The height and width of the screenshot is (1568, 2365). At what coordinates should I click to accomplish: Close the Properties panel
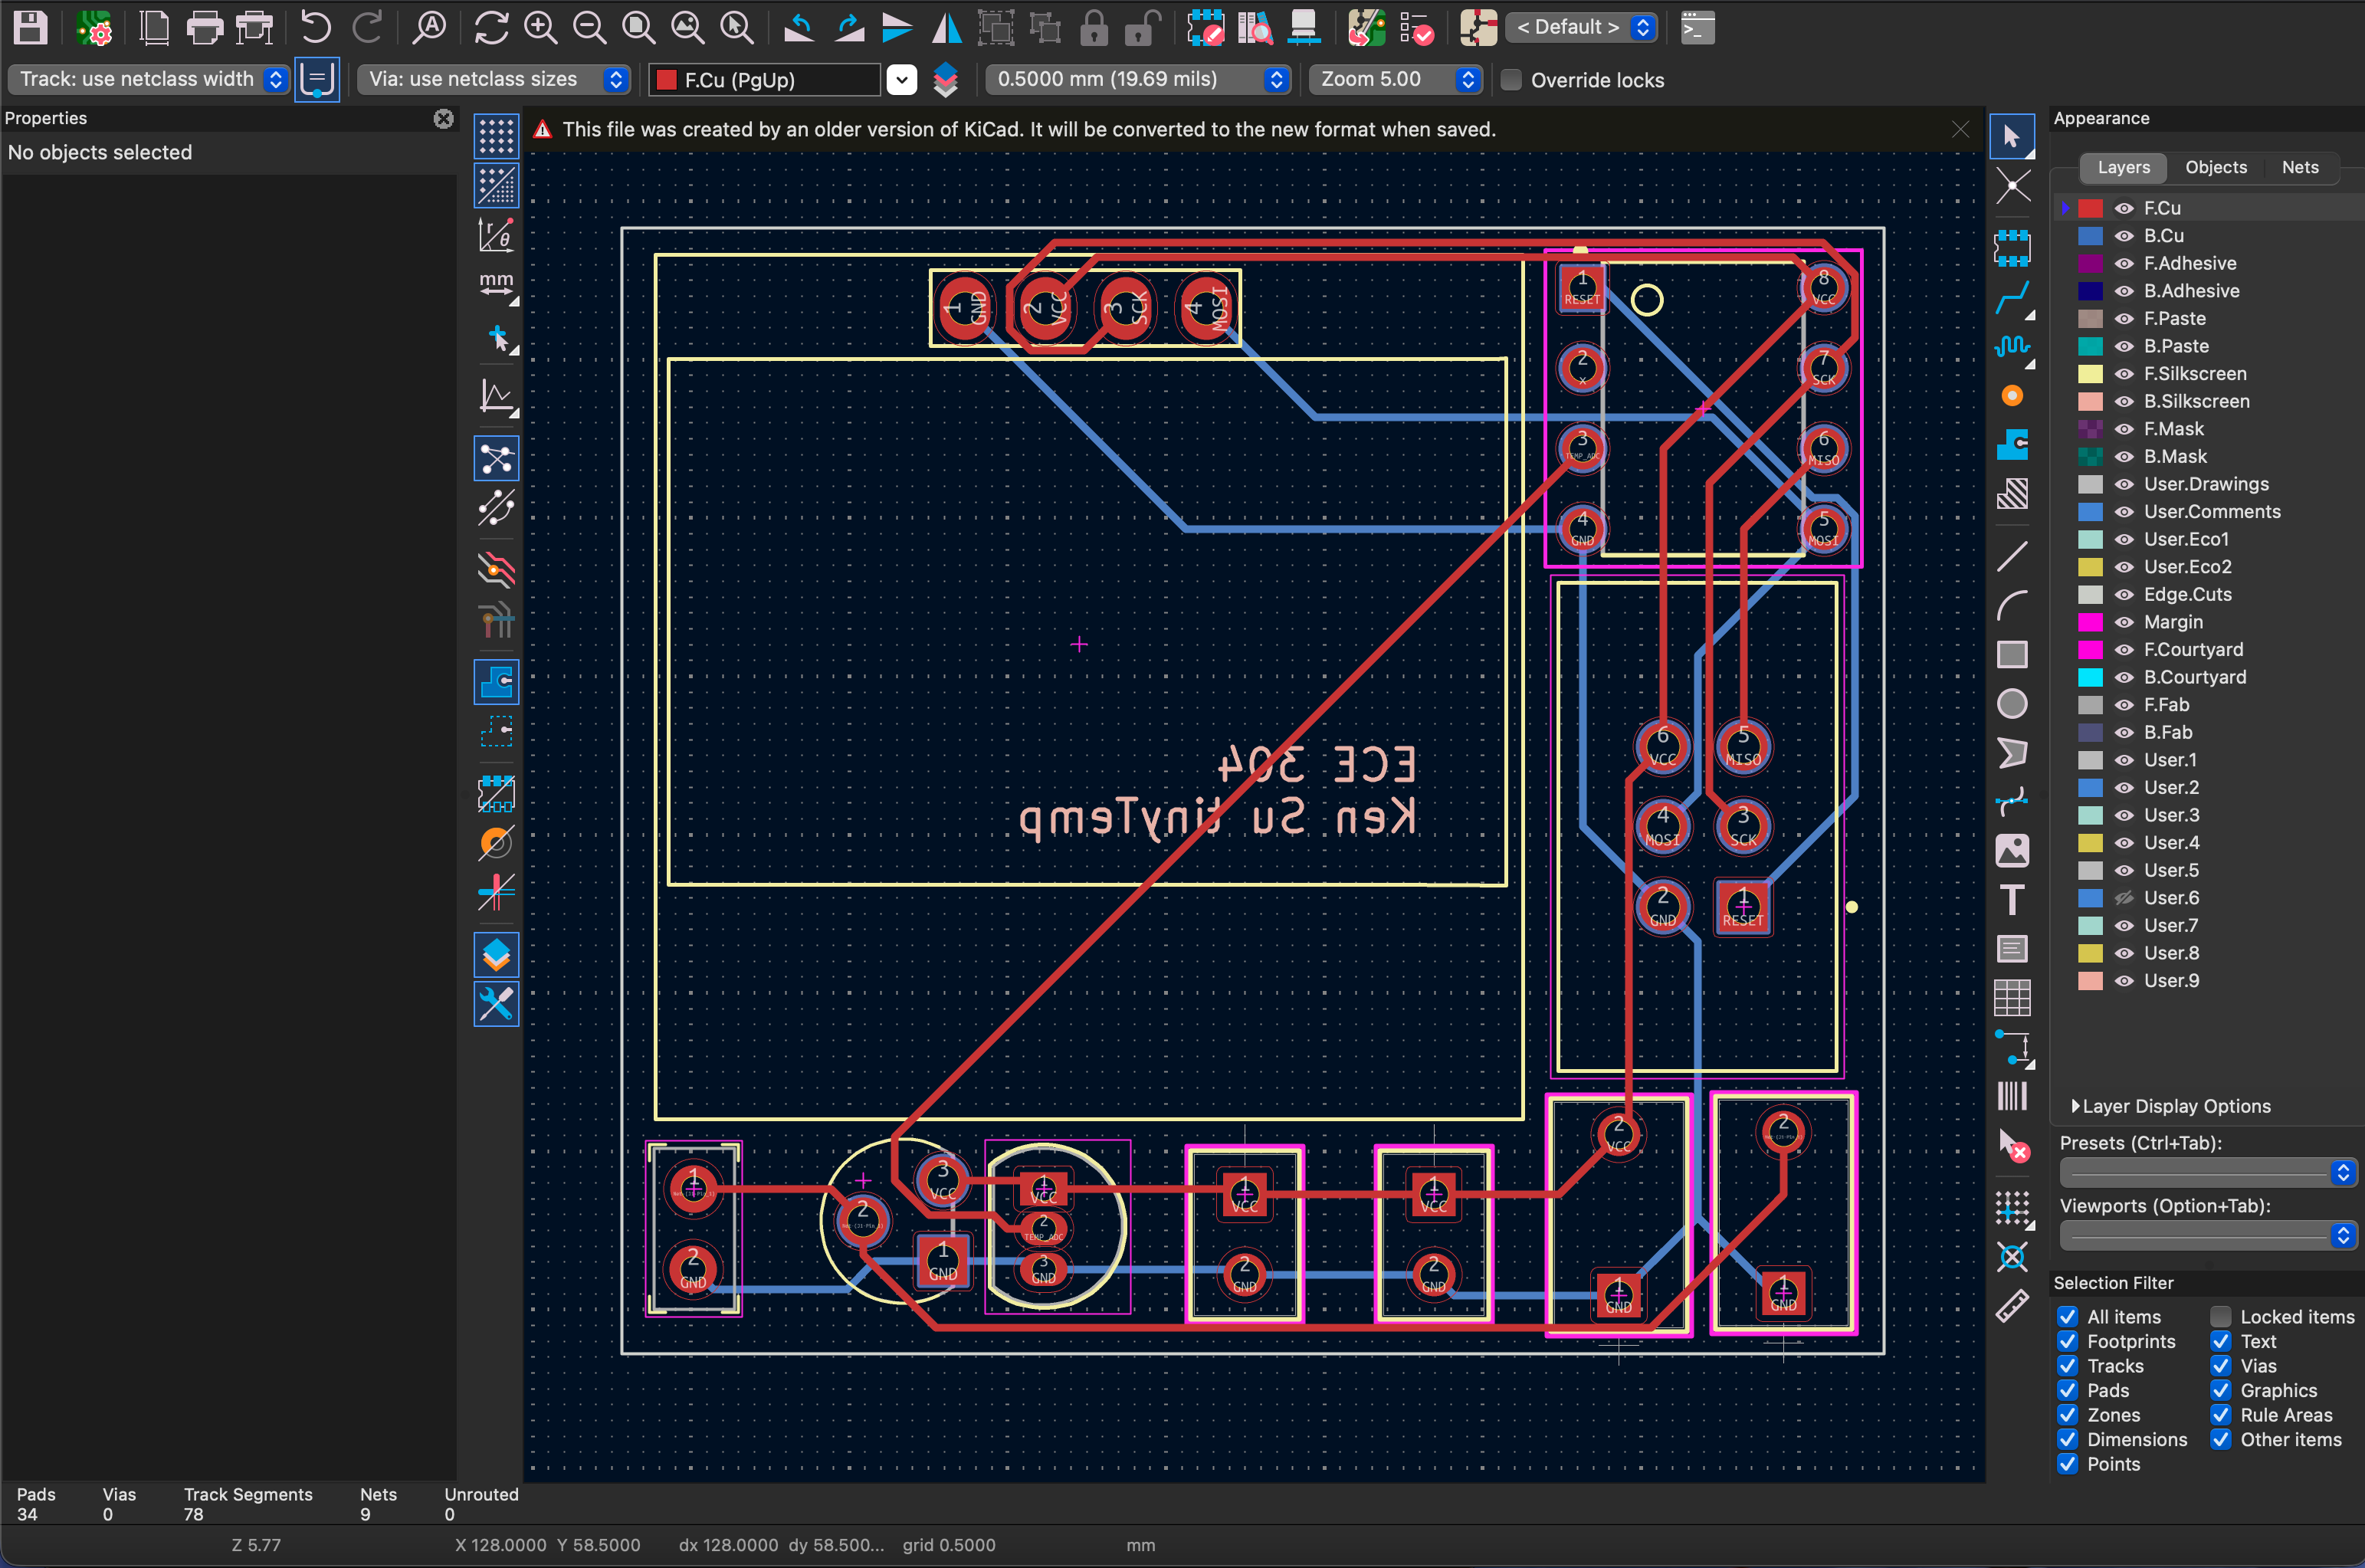pos(443,119)
